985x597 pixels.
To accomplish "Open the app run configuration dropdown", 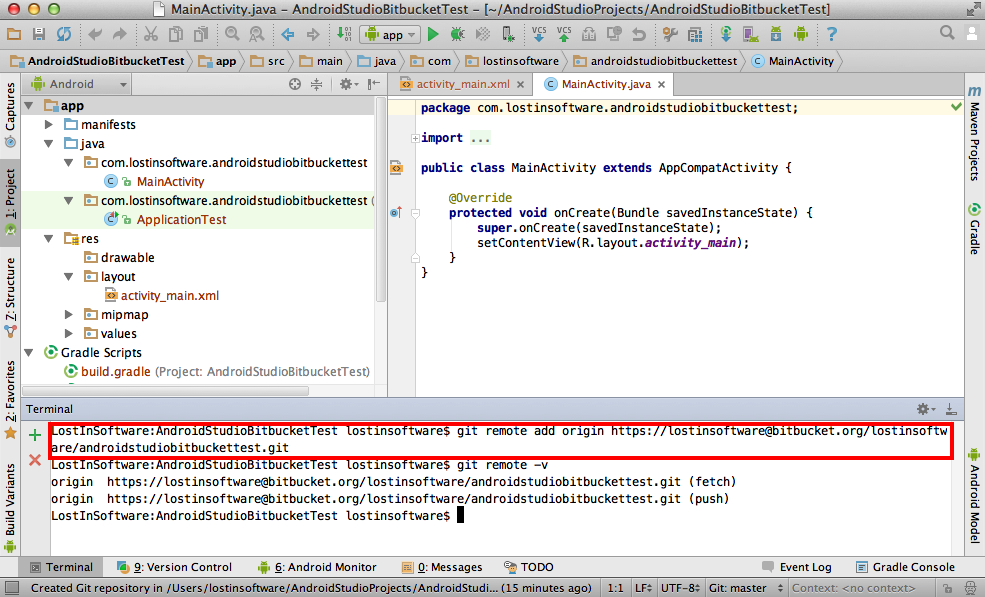I will [388, 35].
